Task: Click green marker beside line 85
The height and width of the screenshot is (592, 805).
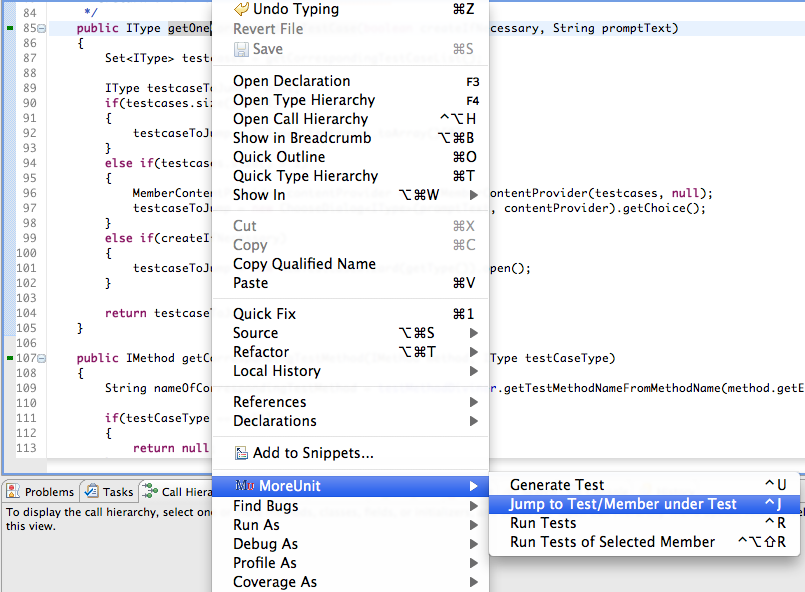Action: point(9,28)
